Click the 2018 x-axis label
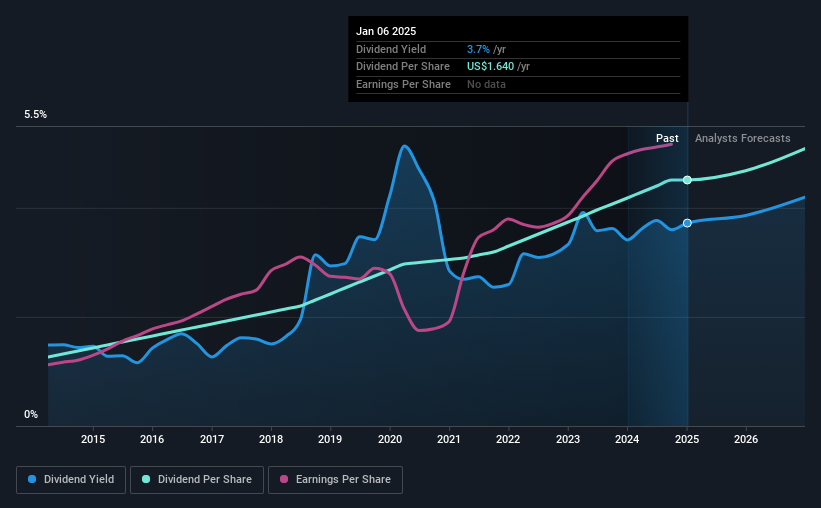 (271, 439)
